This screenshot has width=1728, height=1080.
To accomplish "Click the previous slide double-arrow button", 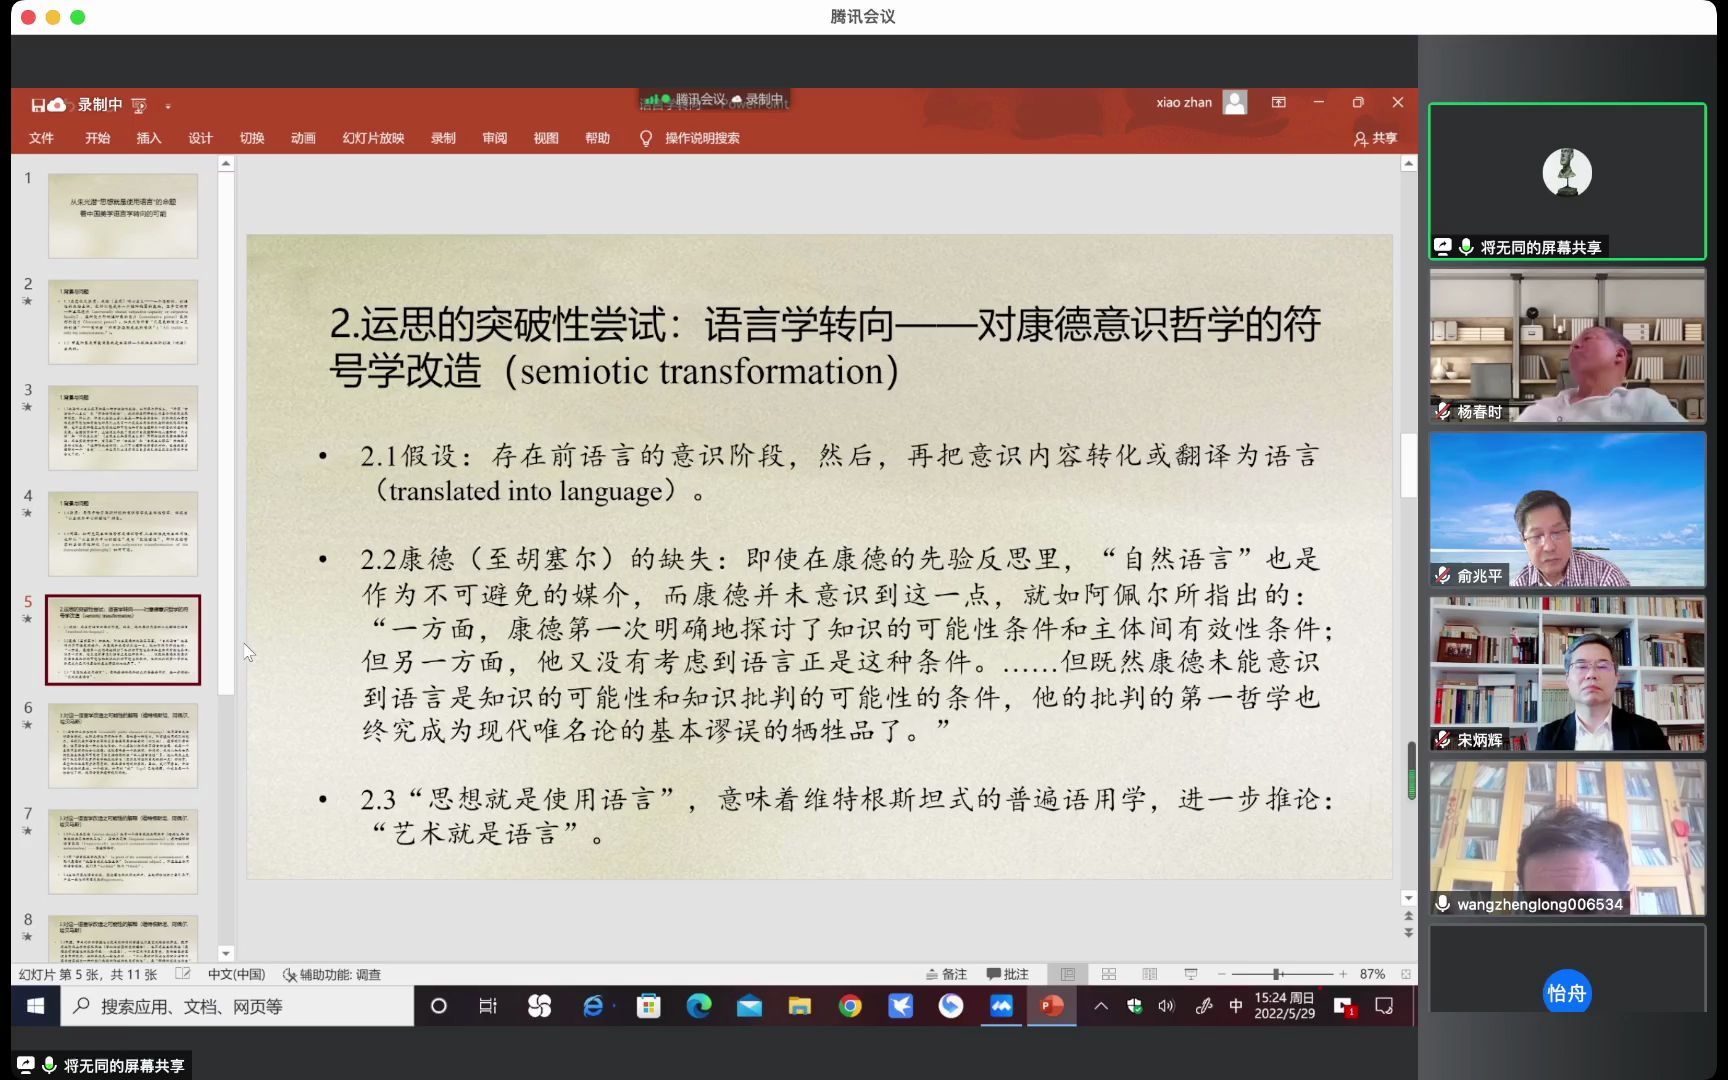I will [x=1408, y=916].
